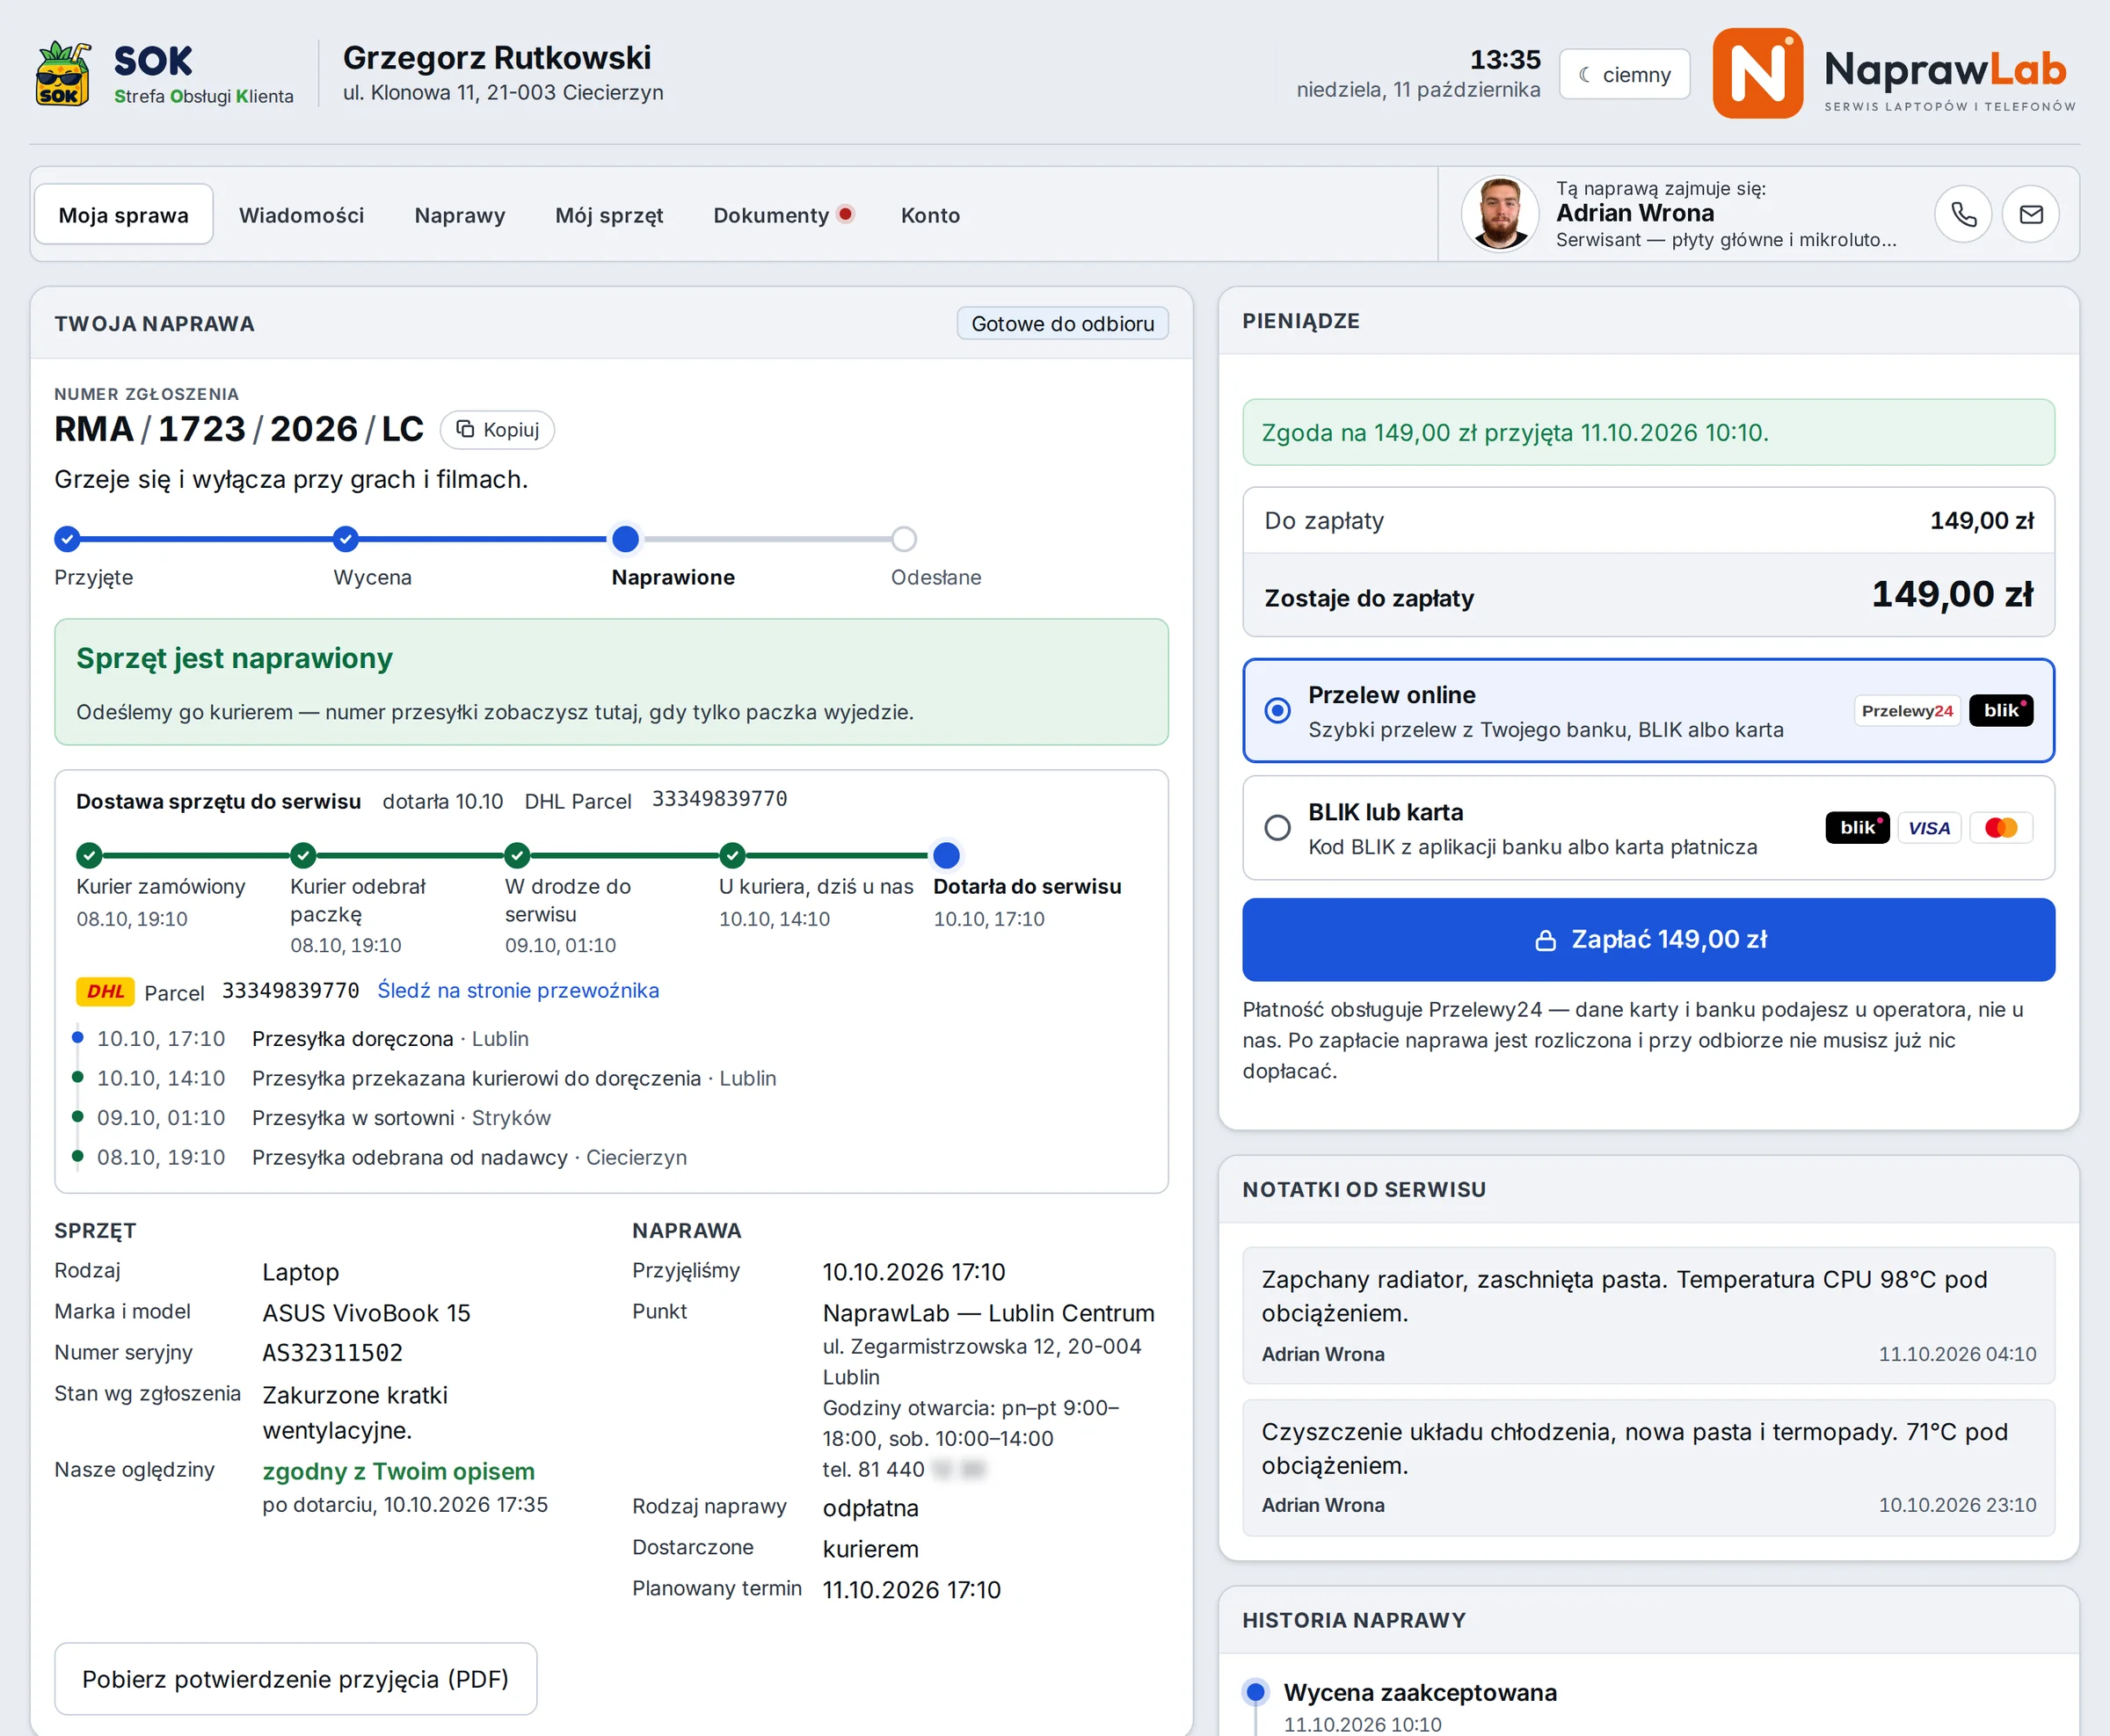Toggle the ciemny dark theme button
2110x1736 pixels.
click(1624, 74)
